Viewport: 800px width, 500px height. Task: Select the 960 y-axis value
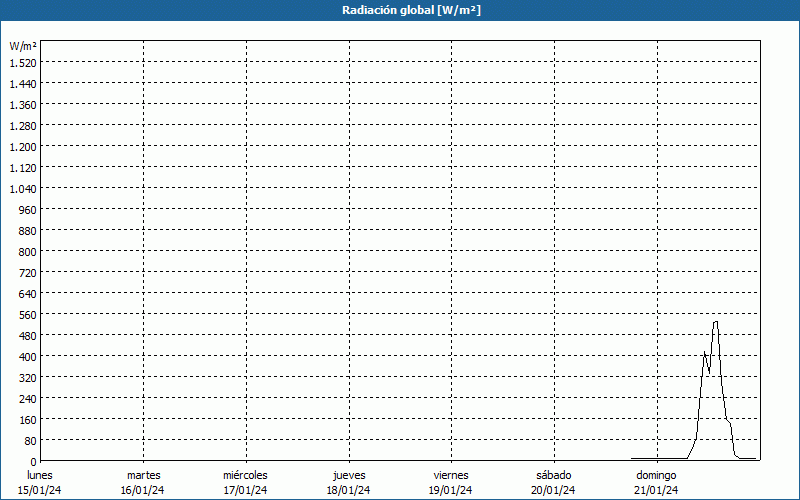tap(29, 210)
